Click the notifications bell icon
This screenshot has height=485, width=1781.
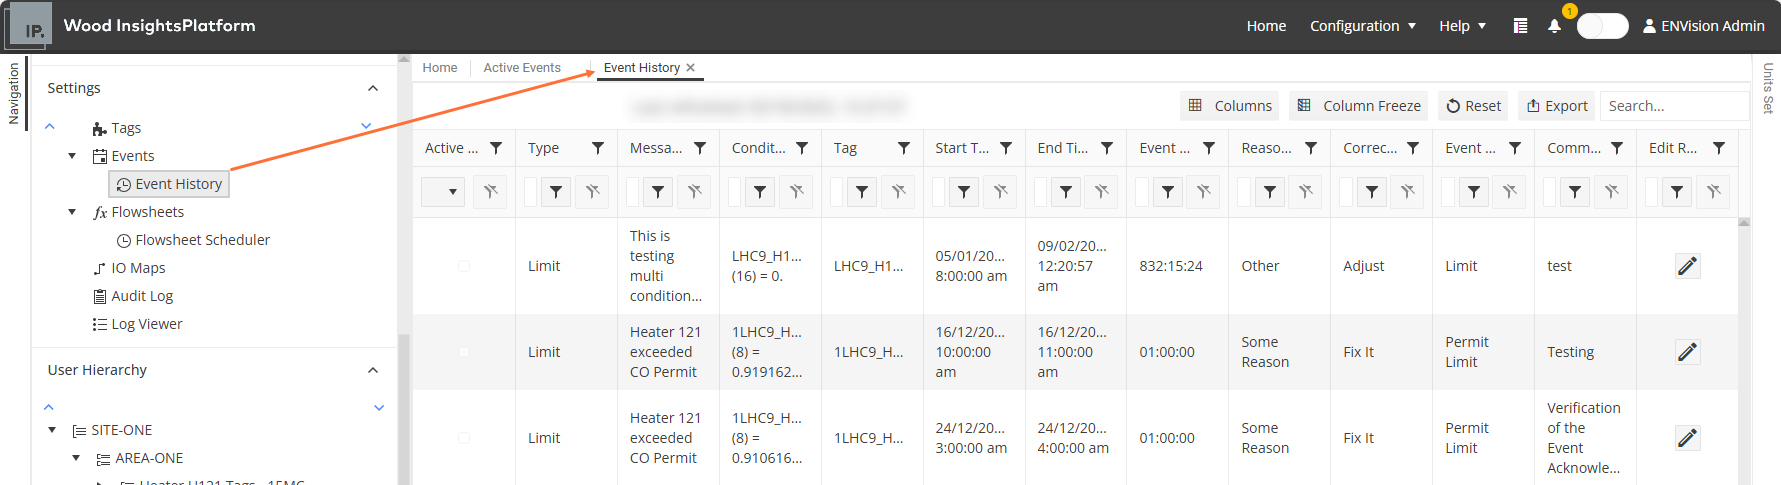tap(1554, 26)
